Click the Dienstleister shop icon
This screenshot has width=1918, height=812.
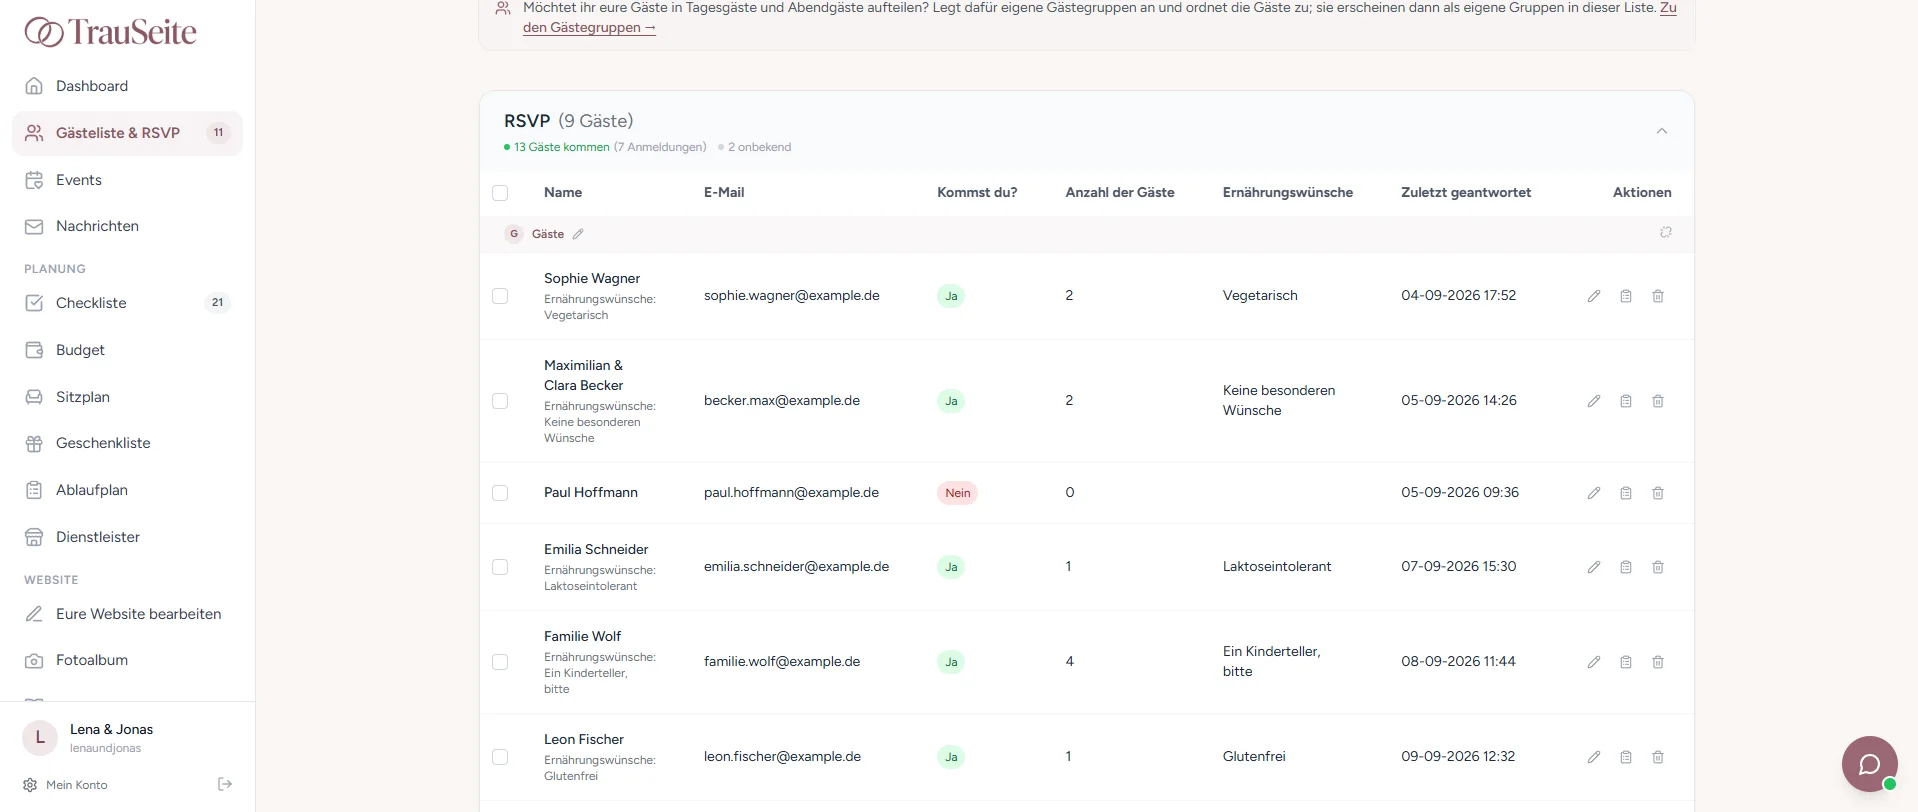coord(34,537)
